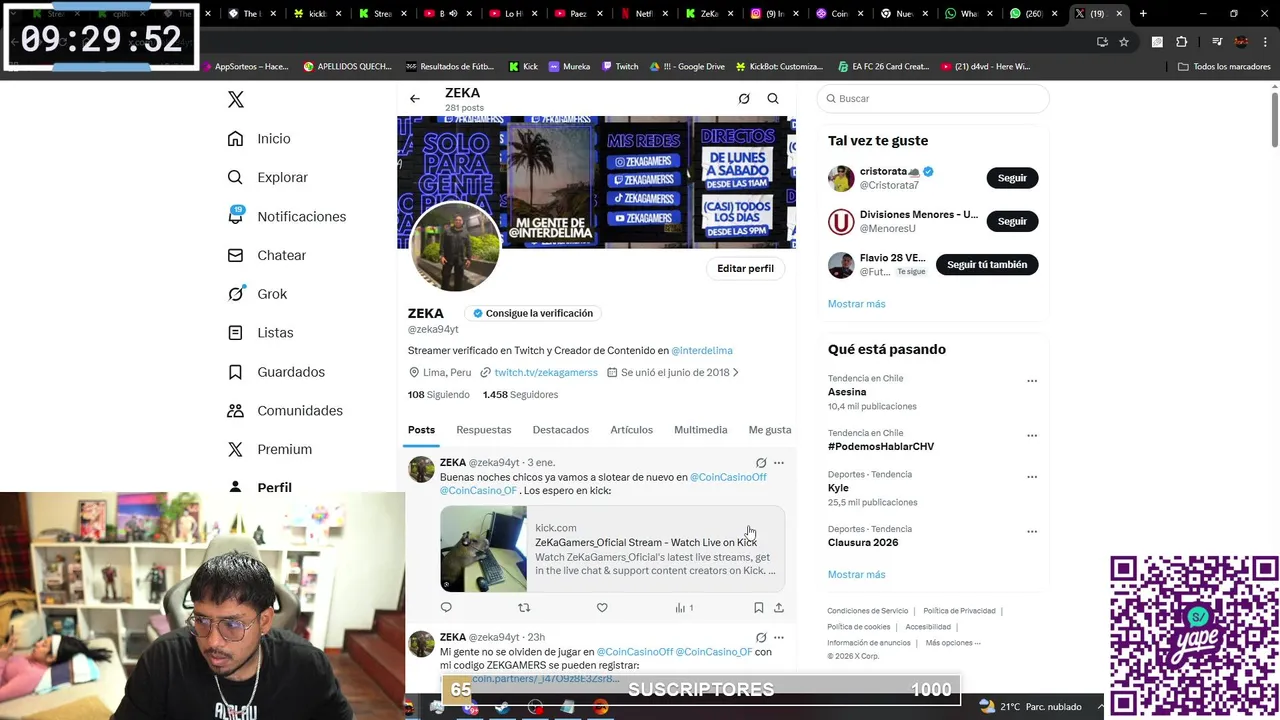1280x720 pixels.
Task: Click Mostrar más under Qué está pasando
Action: click(x=856, y=575)
